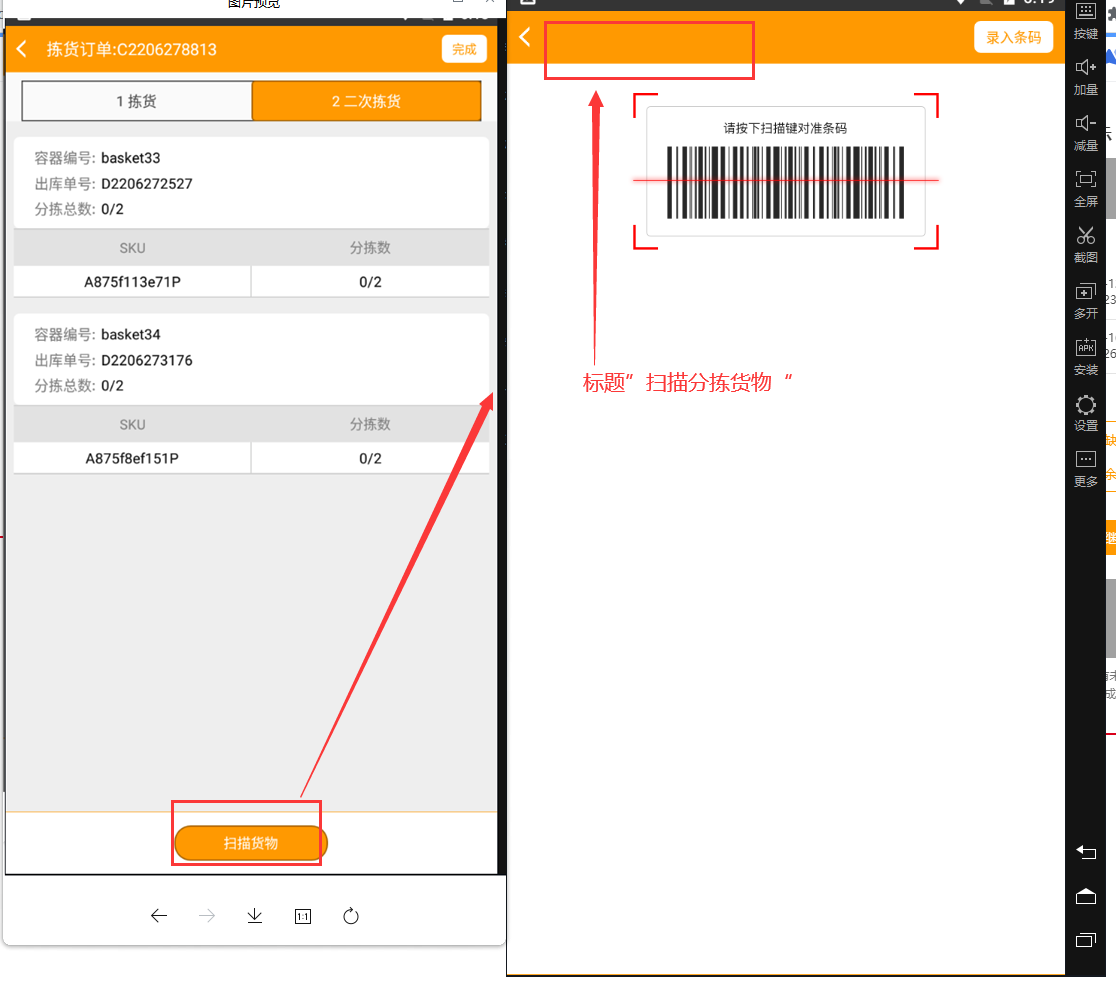
Task: Click the download arrow in image viewer
Action: [x=255, y=916]
